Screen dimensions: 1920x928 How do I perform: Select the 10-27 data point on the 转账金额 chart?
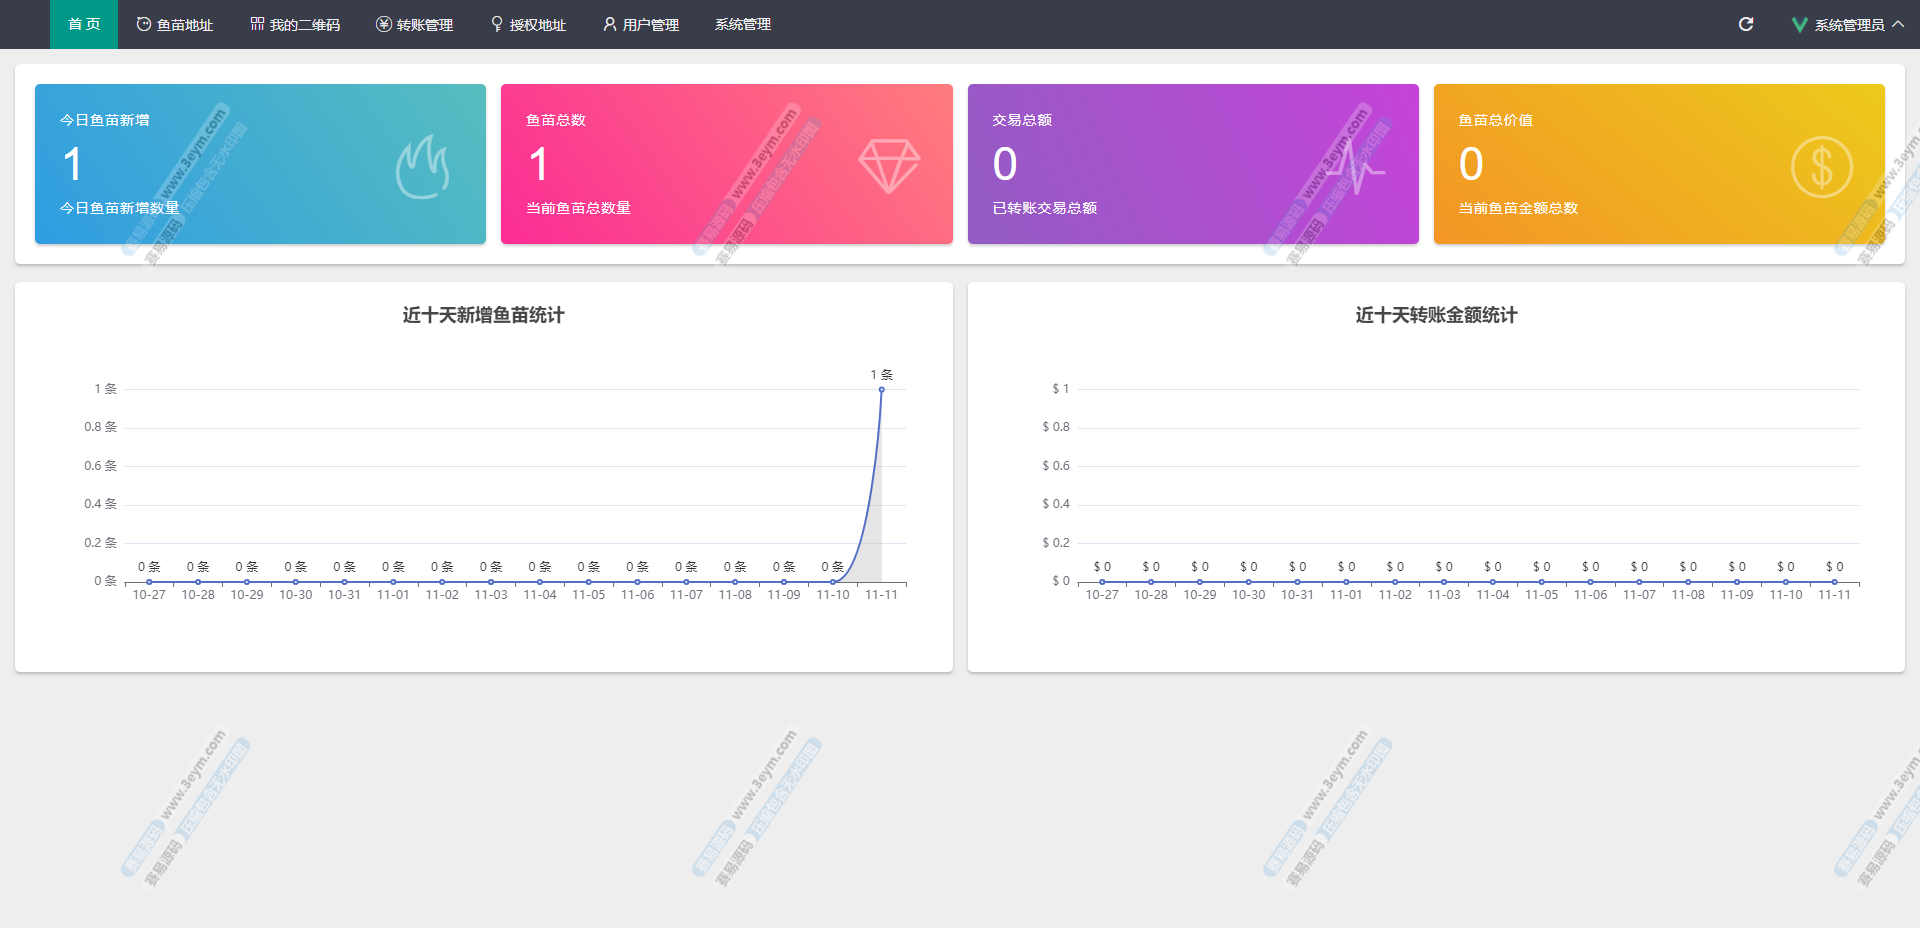[x=1102, y=581]
